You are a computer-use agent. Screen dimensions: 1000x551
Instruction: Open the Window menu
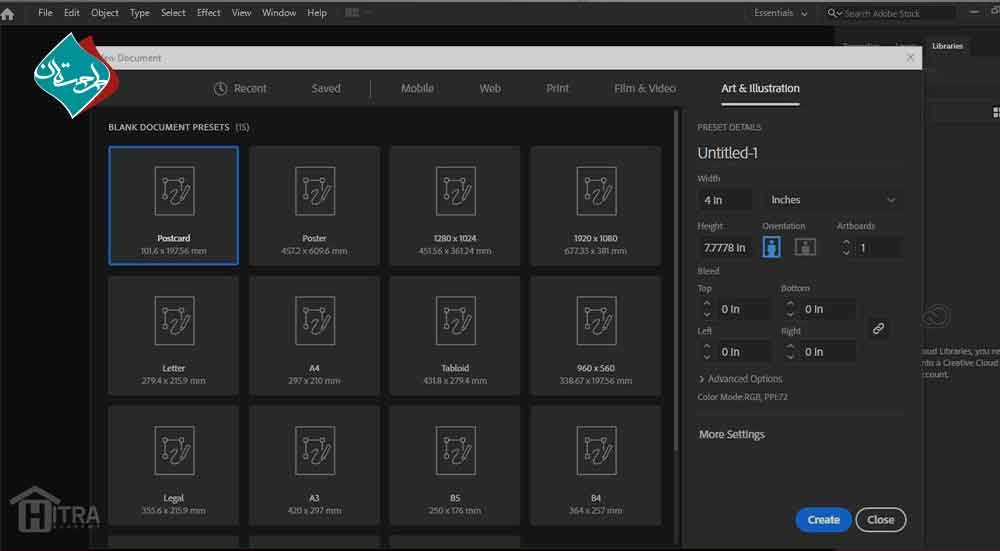(279, 13)
